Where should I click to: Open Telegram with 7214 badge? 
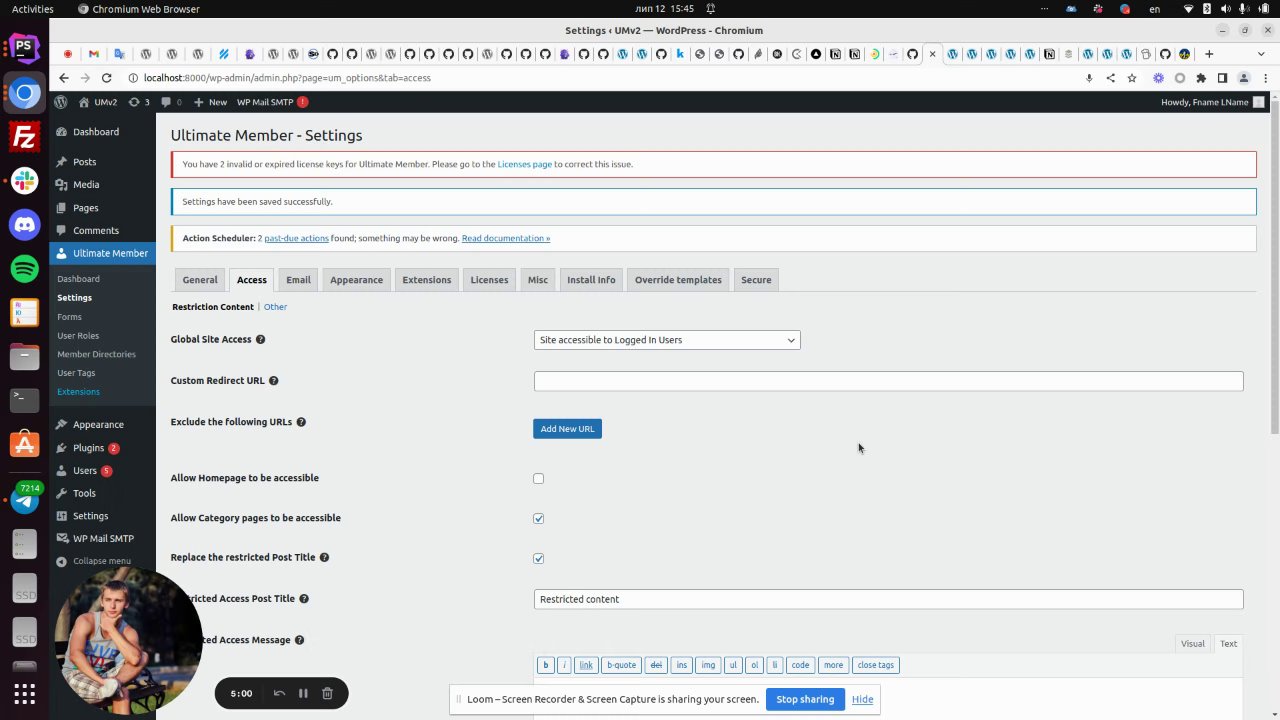24,499
